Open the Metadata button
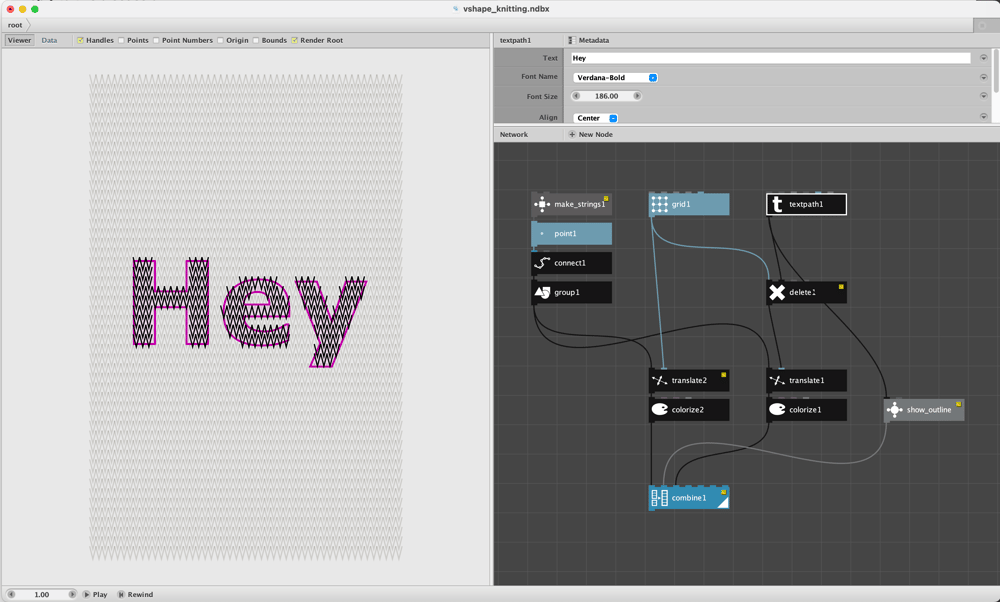Viewport: 1000px width, 602px height. [589, 40]
